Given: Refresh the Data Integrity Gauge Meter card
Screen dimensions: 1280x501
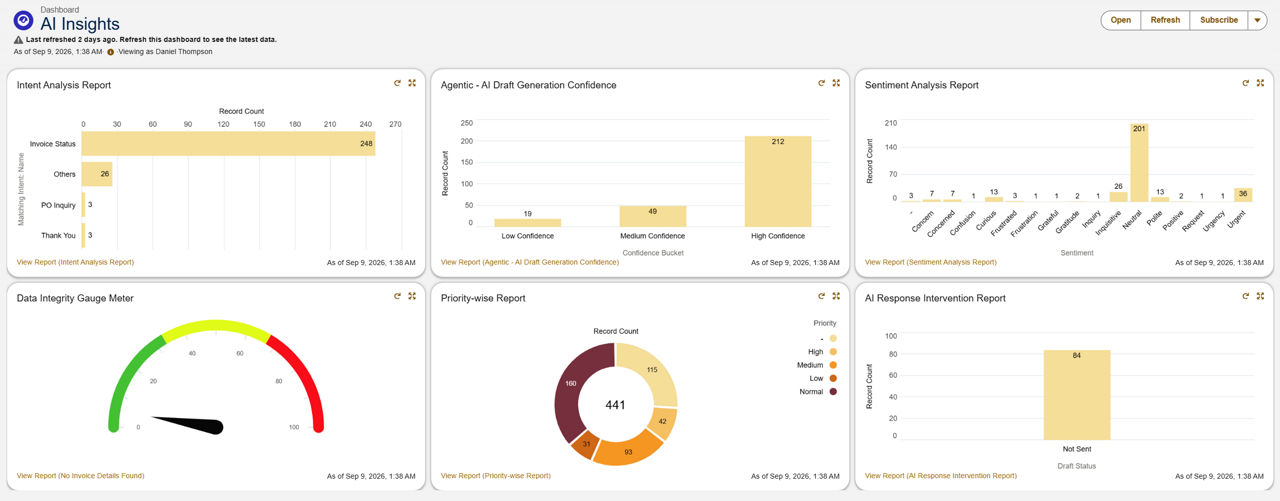Looking at the screenshot, I should pos(398,296).
